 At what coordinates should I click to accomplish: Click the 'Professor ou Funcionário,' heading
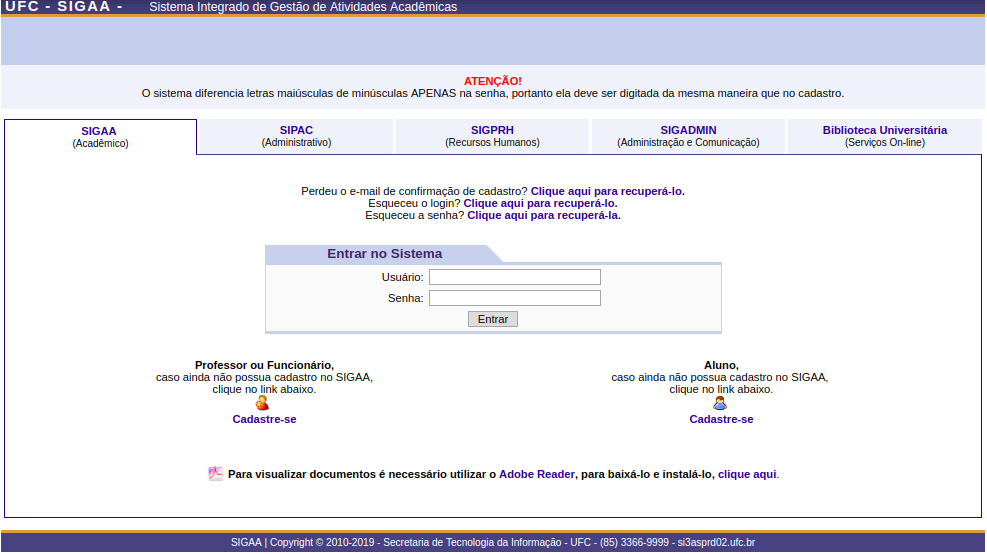point(264,365)
